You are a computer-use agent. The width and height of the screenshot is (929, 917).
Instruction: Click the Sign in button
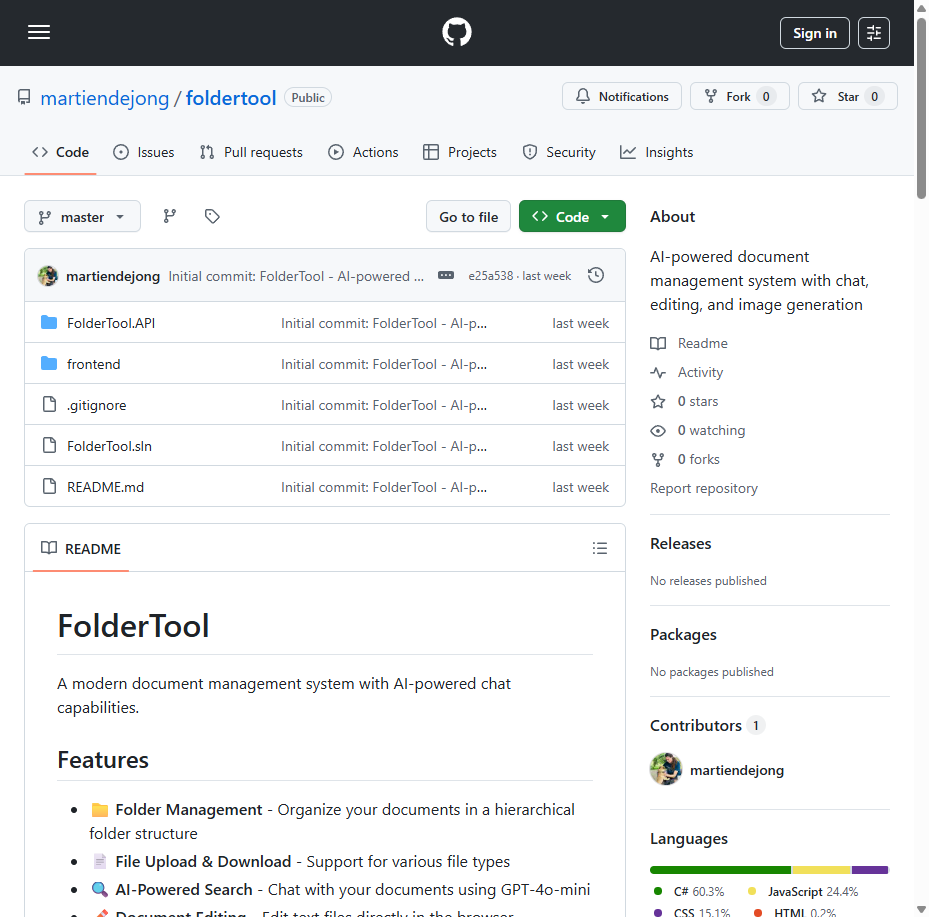pos(815,33)
